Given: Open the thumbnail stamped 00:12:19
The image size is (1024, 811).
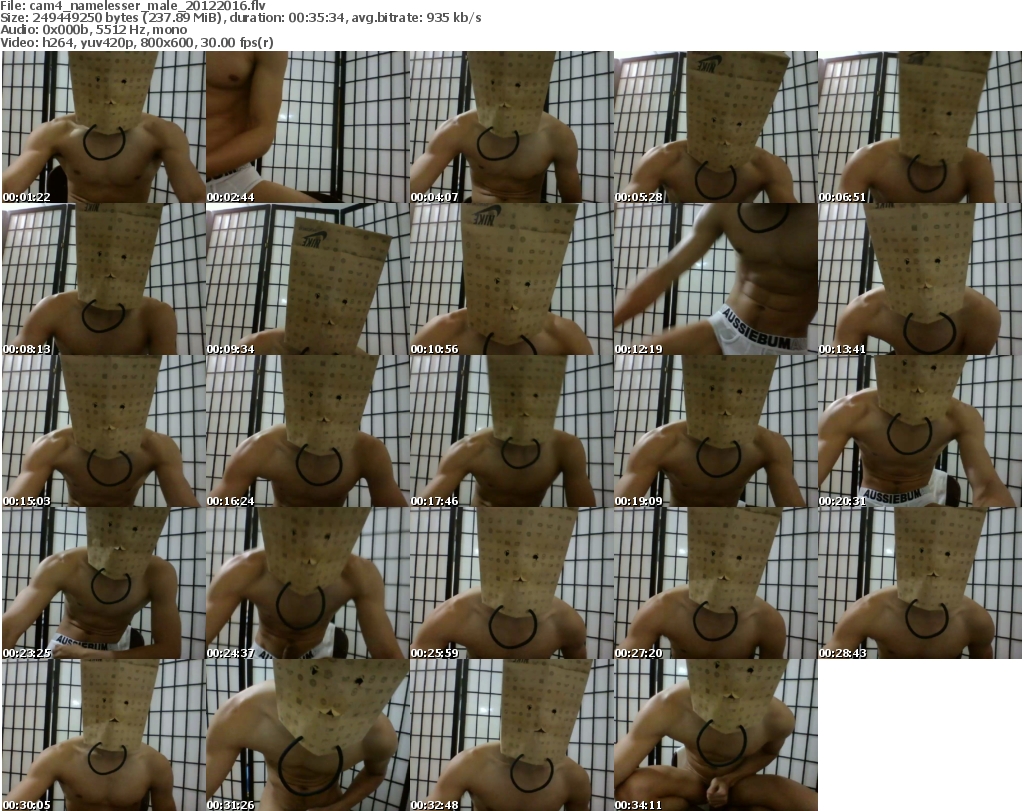Looking at the screenshot, I should pos(715,279).
